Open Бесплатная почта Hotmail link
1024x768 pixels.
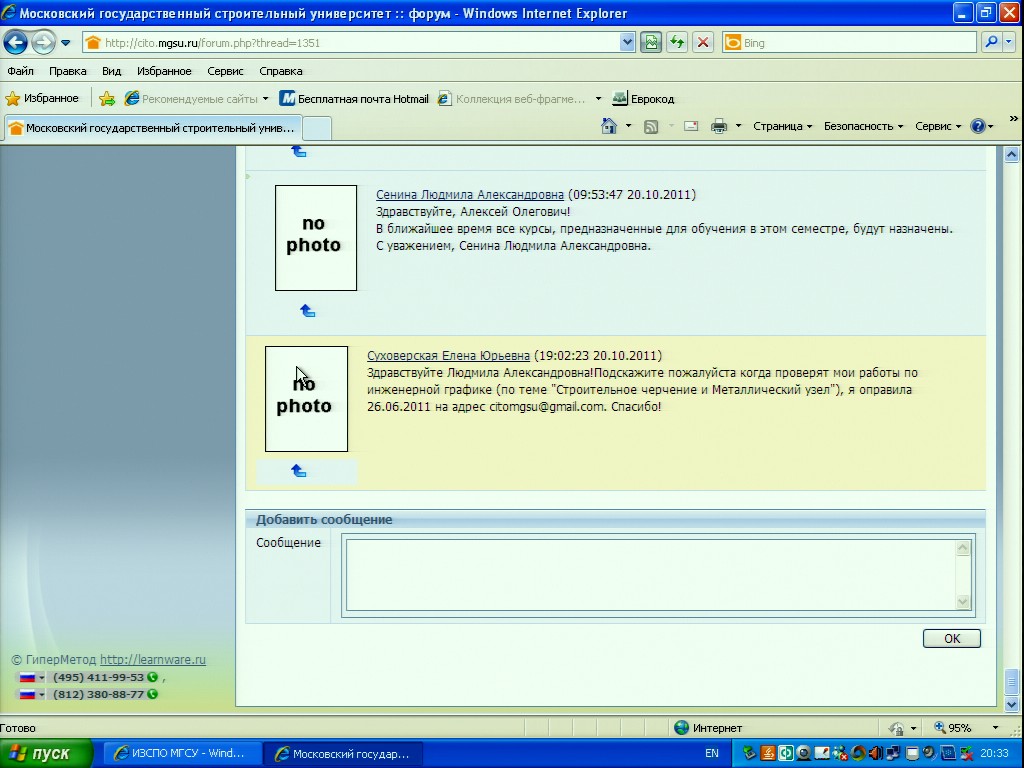click(354, 99)
